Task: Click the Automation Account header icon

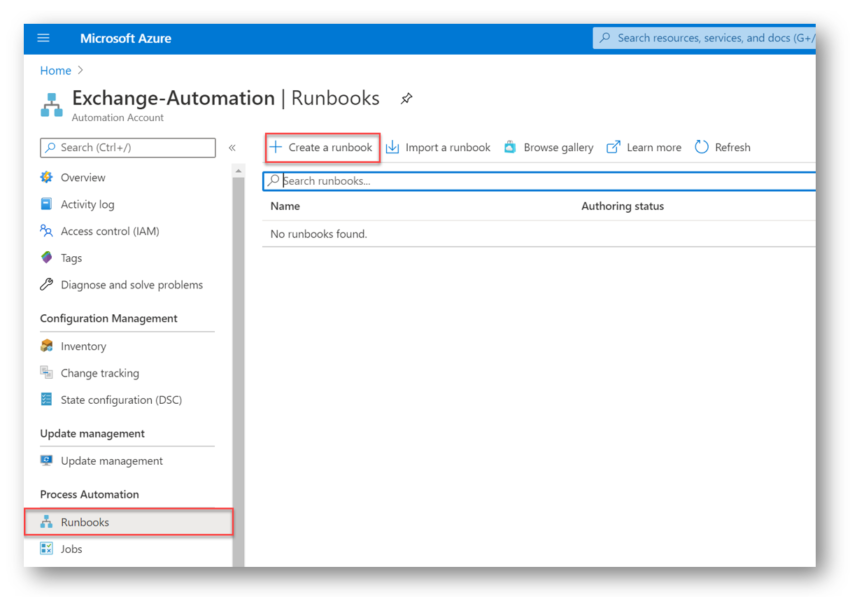Action: pyautogui.click(x=51, y=105)
